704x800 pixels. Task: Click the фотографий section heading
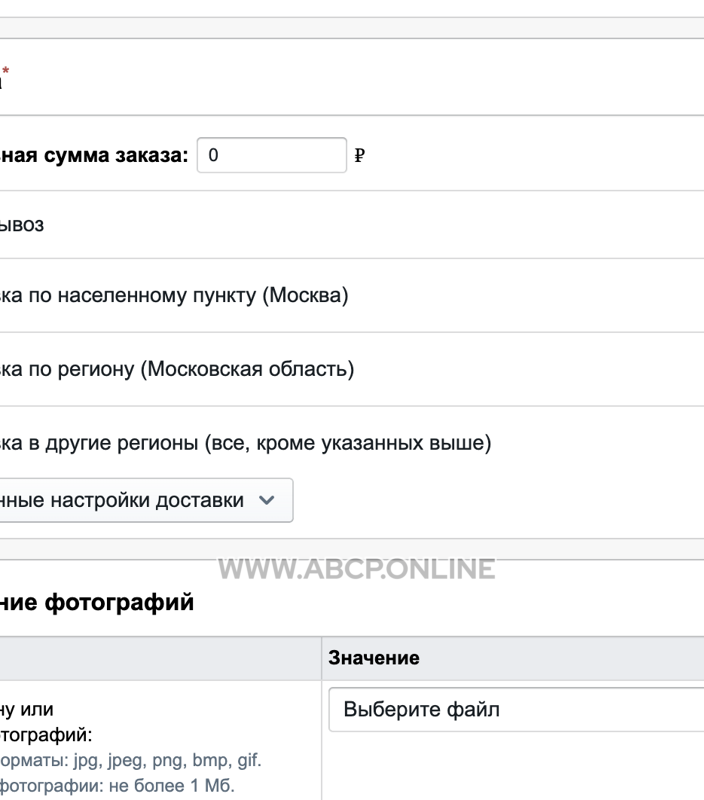pyautogui.click(x=97, y=602)
